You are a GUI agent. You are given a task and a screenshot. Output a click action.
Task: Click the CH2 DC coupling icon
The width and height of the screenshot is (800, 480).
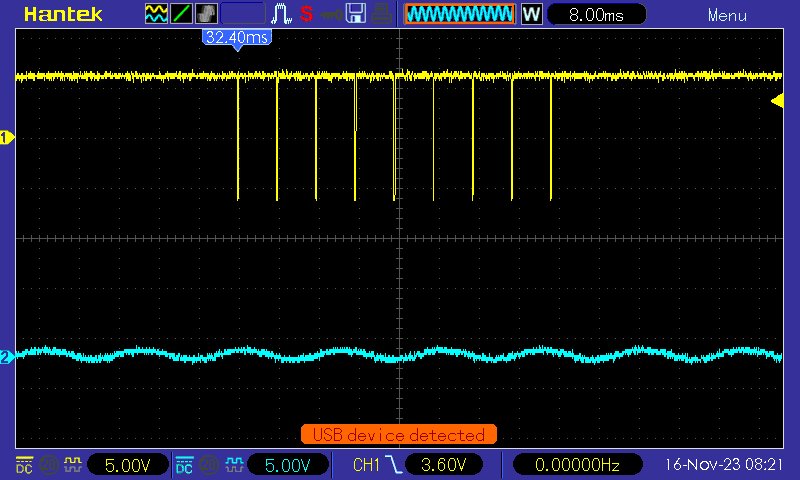184,465
